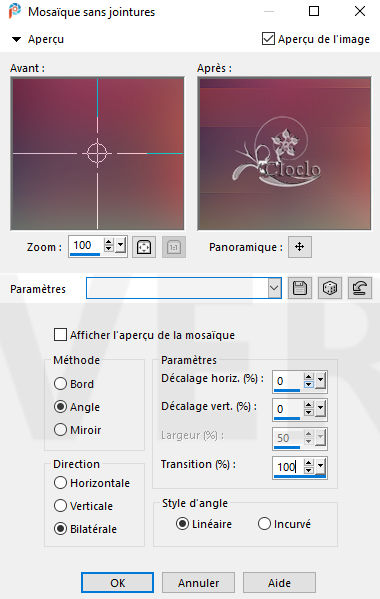Screen dimensions: 380x599
Task: Click the zoom 100% actual size icon
Action: tap(174, 247)
